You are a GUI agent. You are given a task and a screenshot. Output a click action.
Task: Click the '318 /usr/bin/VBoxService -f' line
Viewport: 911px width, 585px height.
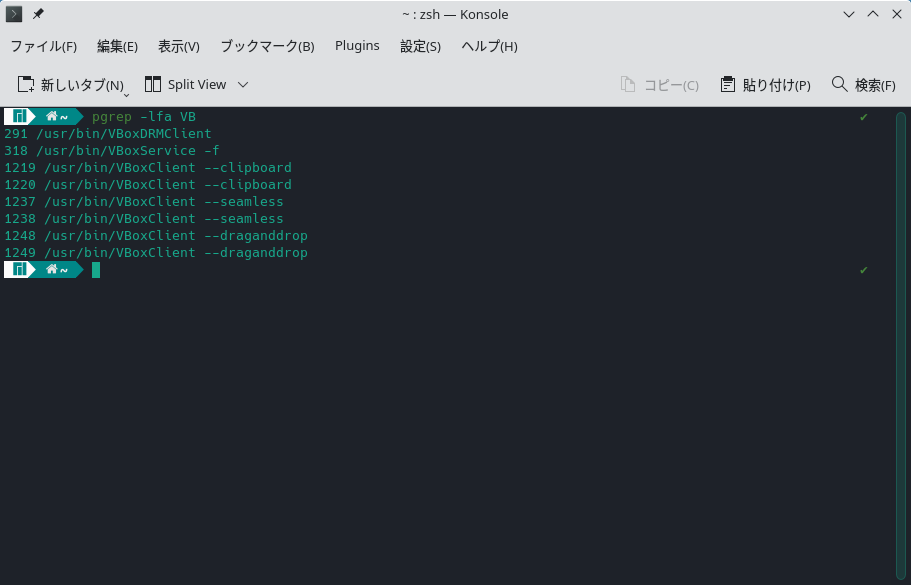click(x=112, y=150)
